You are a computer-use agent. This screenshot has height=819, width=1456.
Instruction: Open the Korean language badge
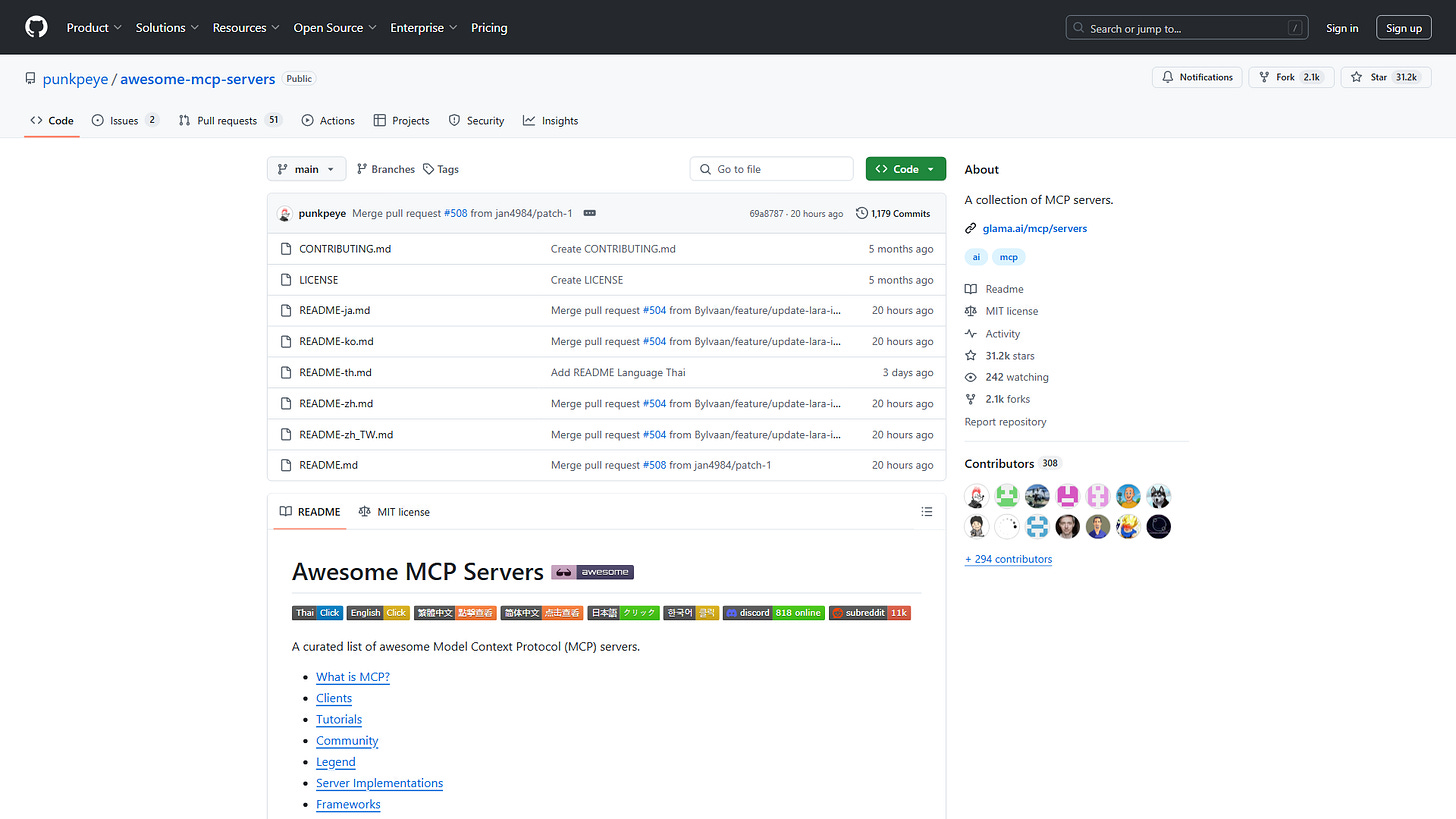(x=691, y=613)
